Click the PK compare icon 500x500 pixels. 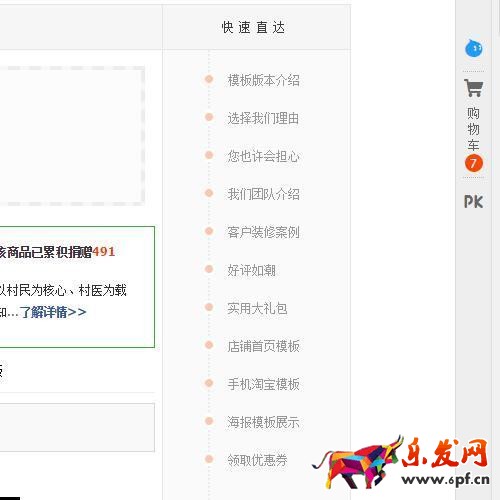pyautogui.click(x=474, y=202)
